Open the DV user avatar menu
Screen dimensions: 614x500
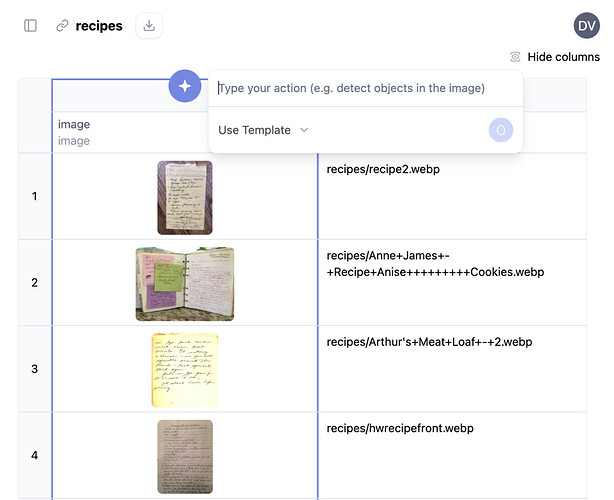587,26
